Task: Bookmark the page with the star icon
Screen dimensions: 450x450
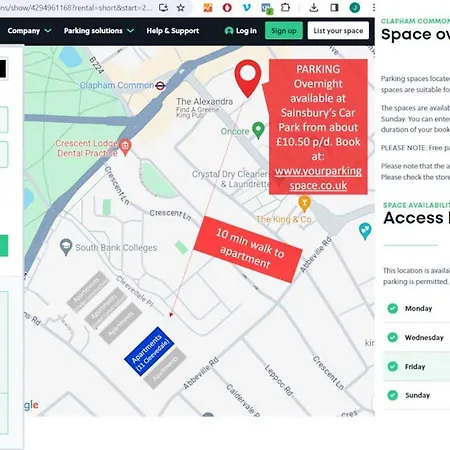Action: [x=181, y=7]
